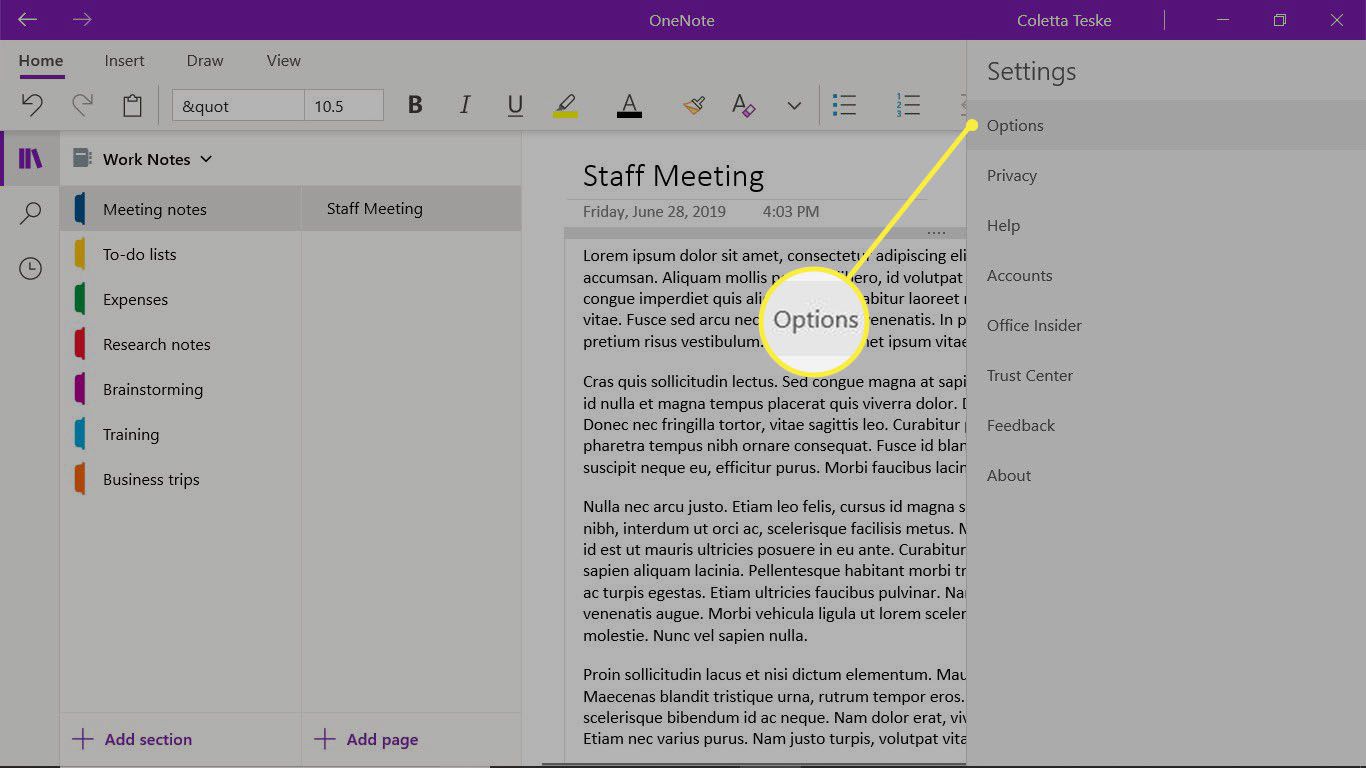Select the Business trips section
Viewport: 1366px width, 768px height.
[x=180, y=479]
